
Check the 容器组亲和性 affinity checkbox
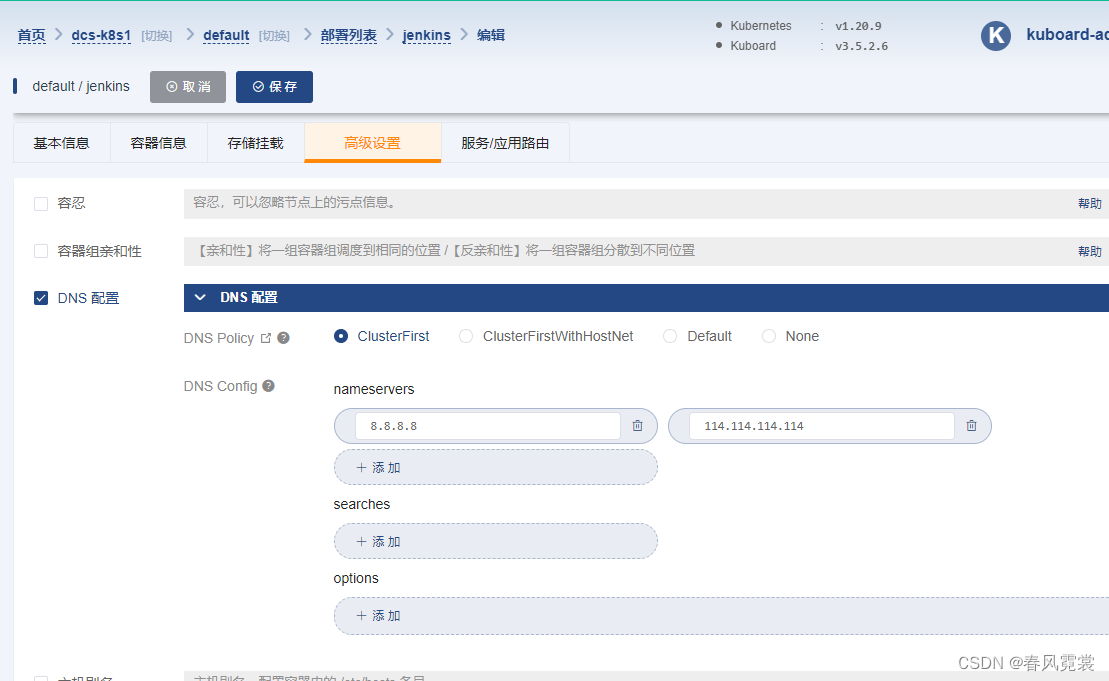40,251
